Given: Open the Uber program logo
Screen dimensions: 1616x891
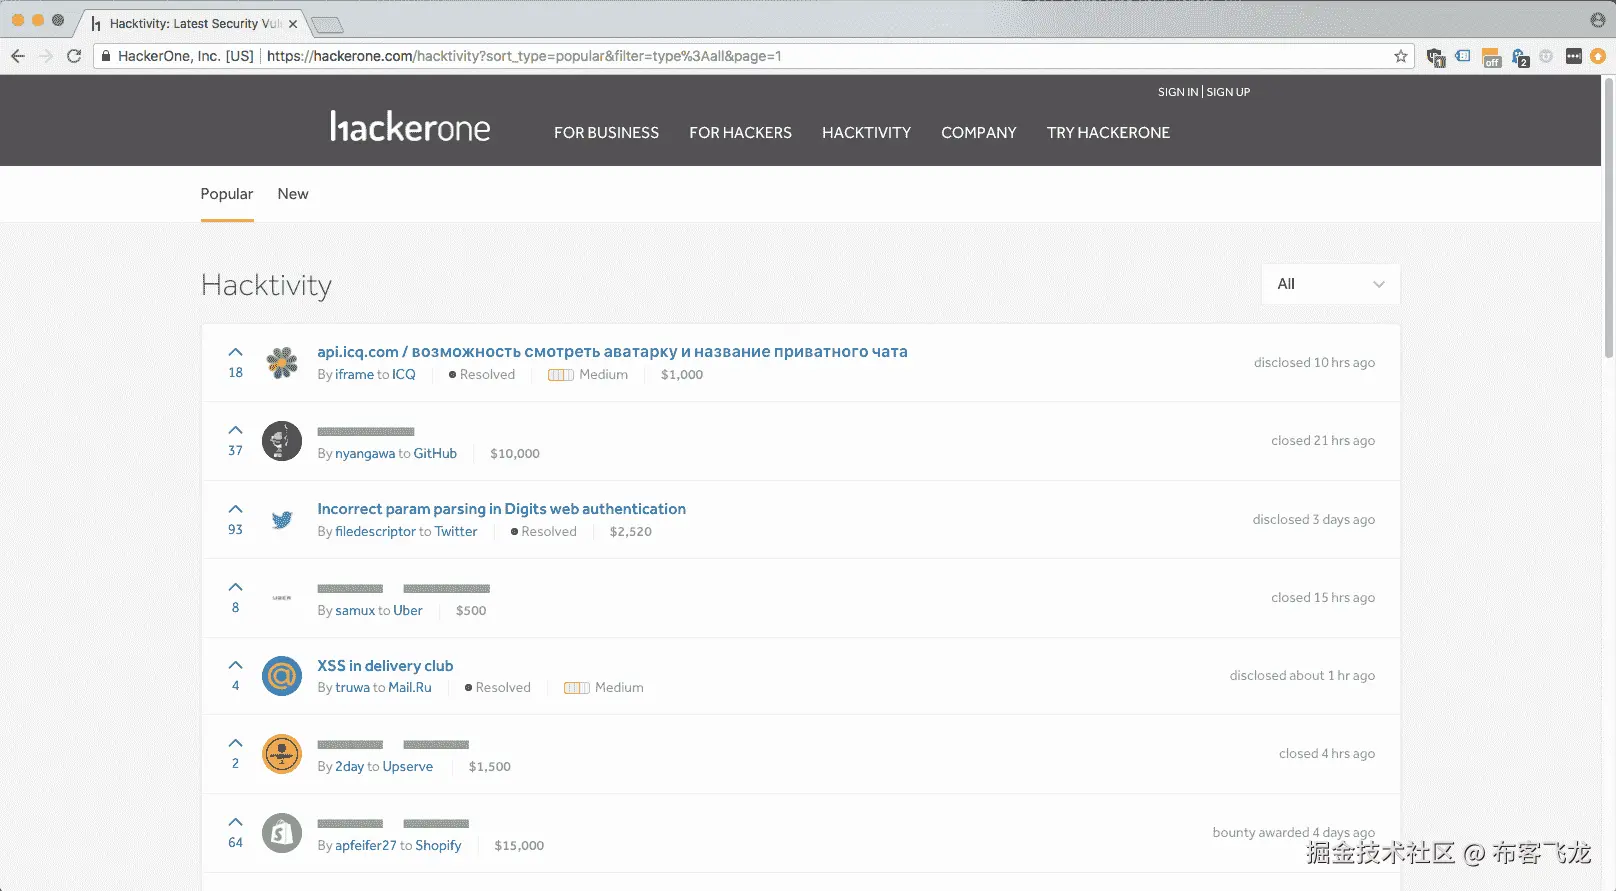Looking at the screenshot, I should coord(282,598).
